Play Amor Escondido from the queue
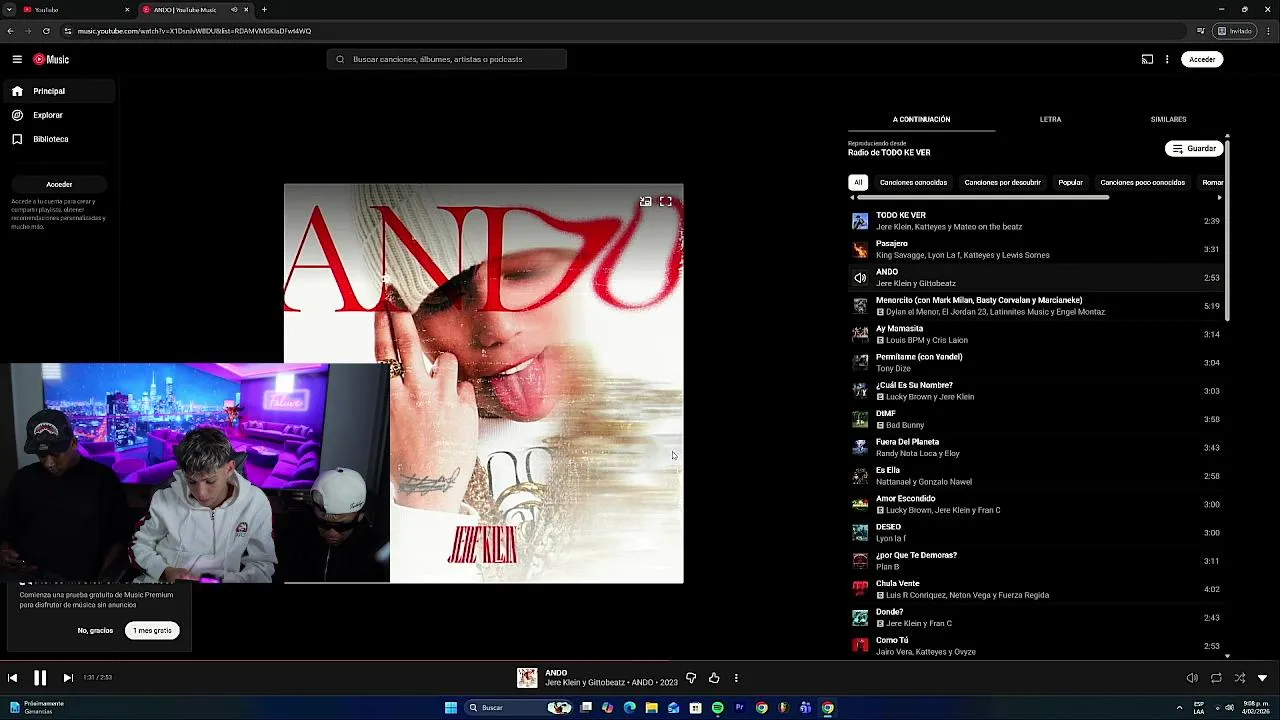The width and height of the screenshot is (1280, 720). (x=1036, y=504)
